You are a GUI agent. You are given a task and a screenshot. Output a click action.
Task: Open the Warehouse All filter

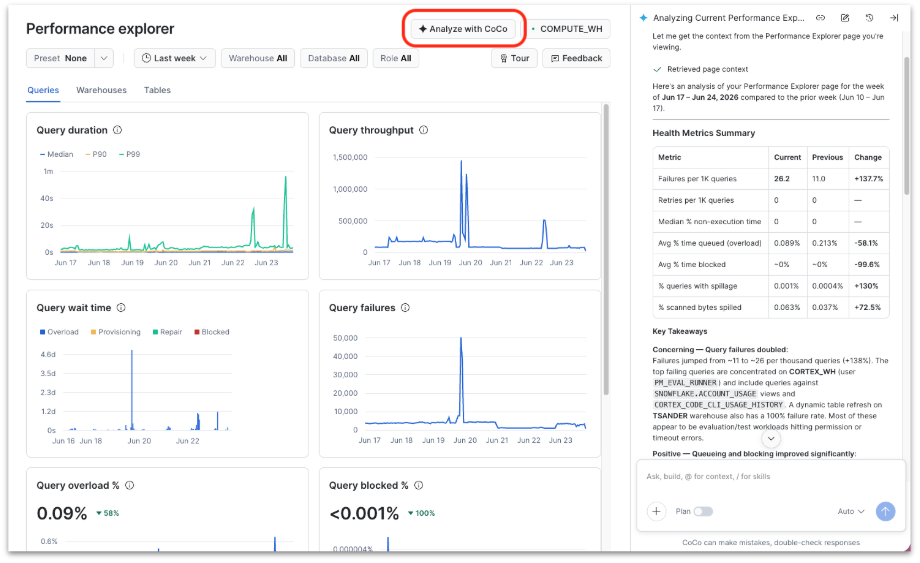(x=258, y=58)
